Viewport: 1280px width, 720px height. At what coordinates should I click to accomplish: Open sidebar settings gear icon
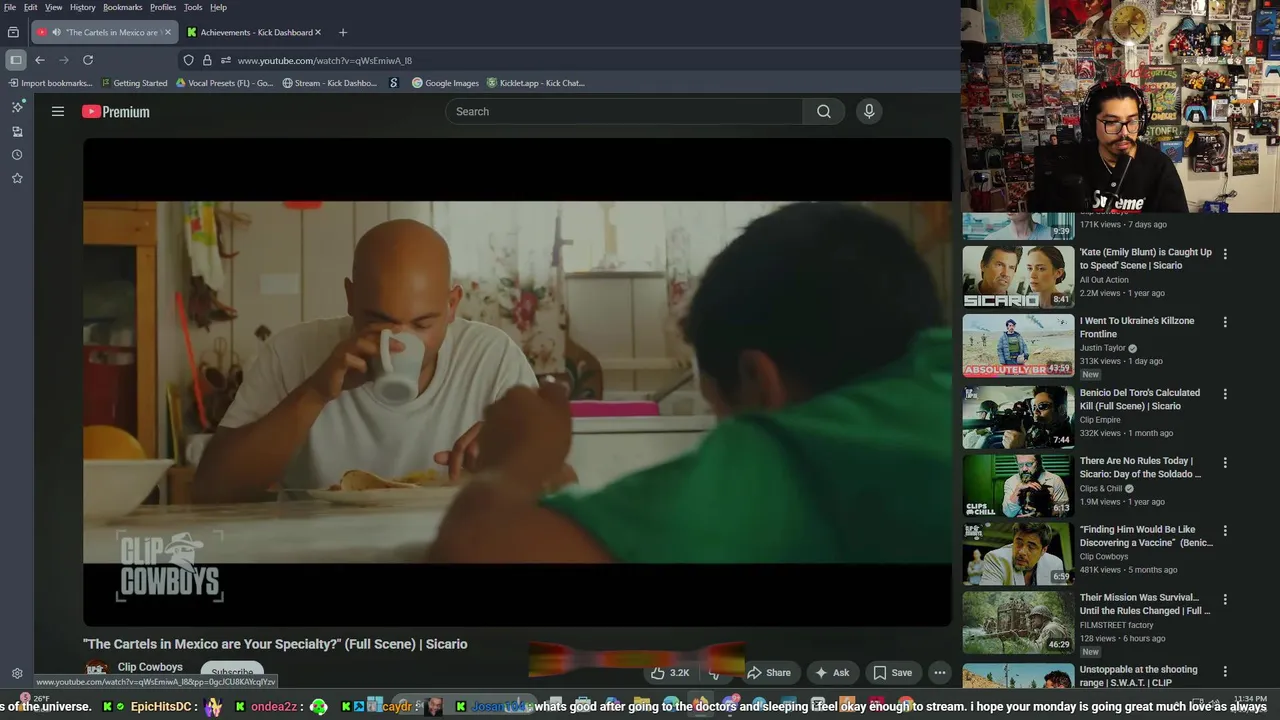coord(17,674)
